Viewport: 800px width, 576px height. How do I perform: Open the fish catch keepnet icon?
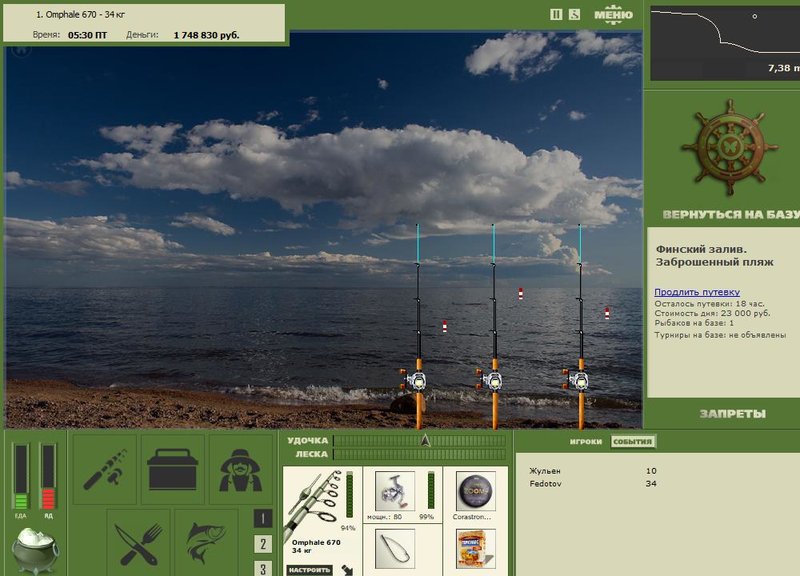pos(206,543)
